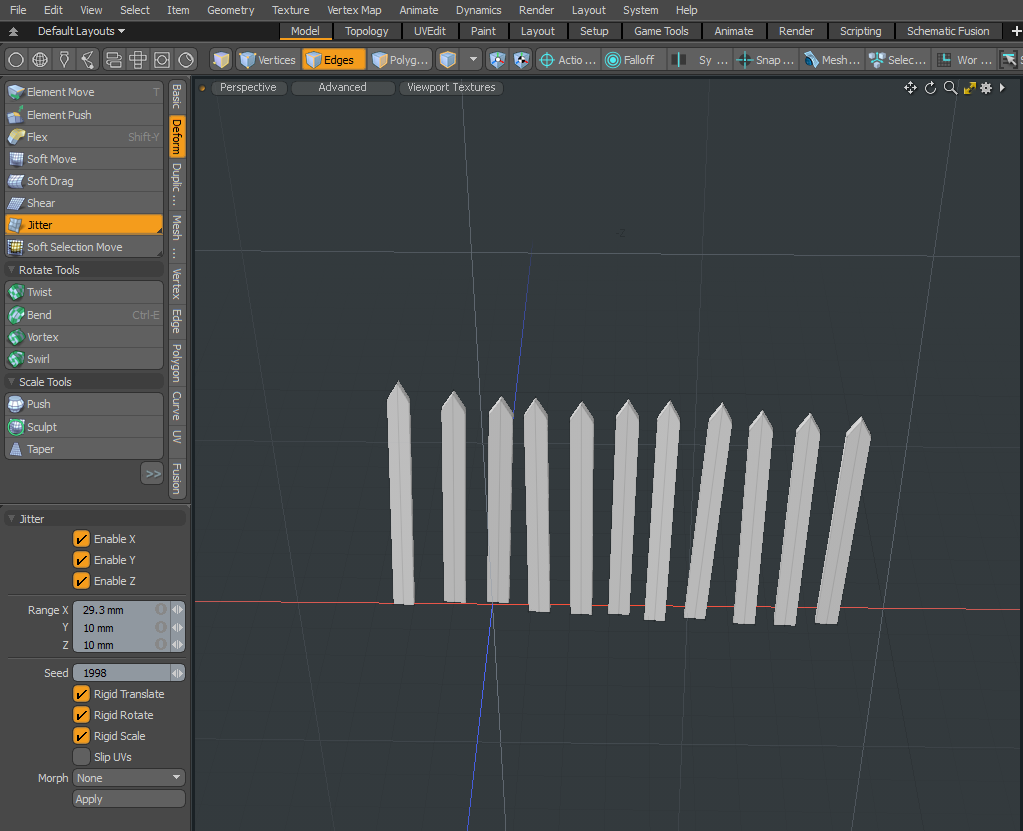
Task: Enable the Slip UVs checkbox
Action: click(x=82, y=757)
